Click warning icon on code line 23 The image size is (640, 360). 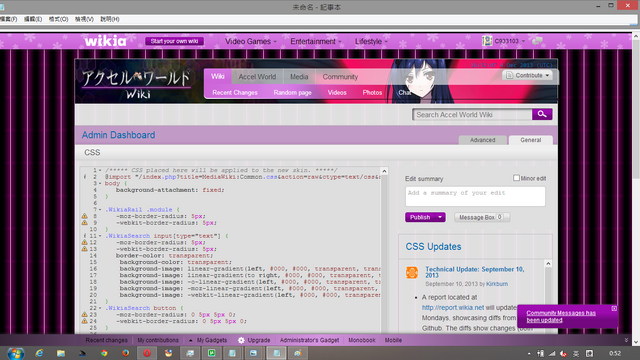[84, 314]
